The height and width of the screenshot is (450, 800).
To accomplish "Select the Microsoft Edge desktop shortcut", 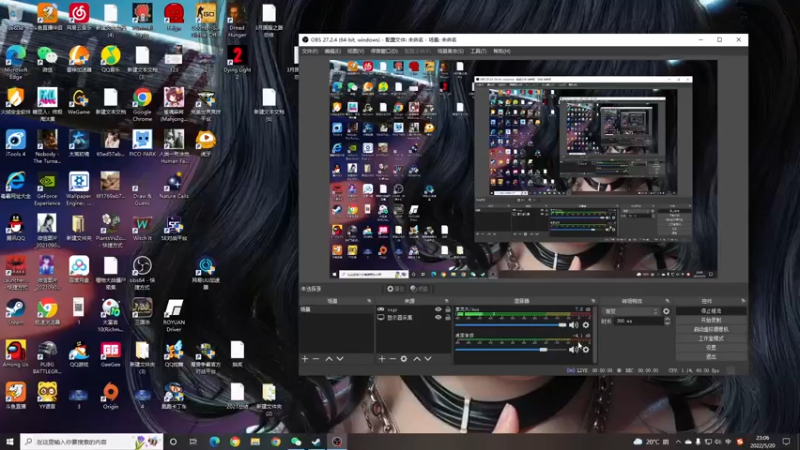I will click(15, 62).
